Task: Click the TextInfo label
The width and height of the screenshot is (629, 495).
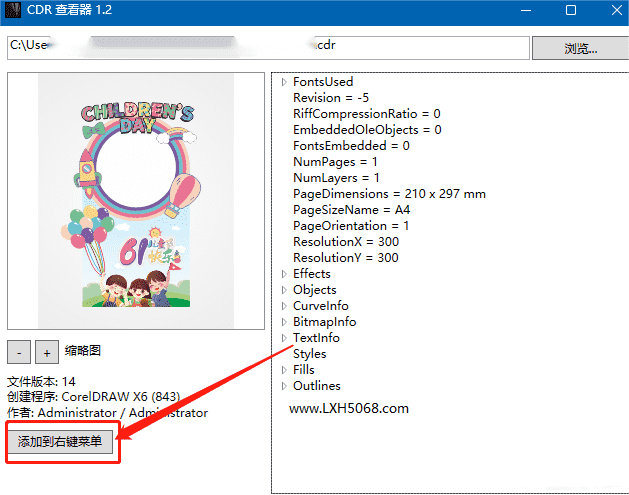Action: 316,338
